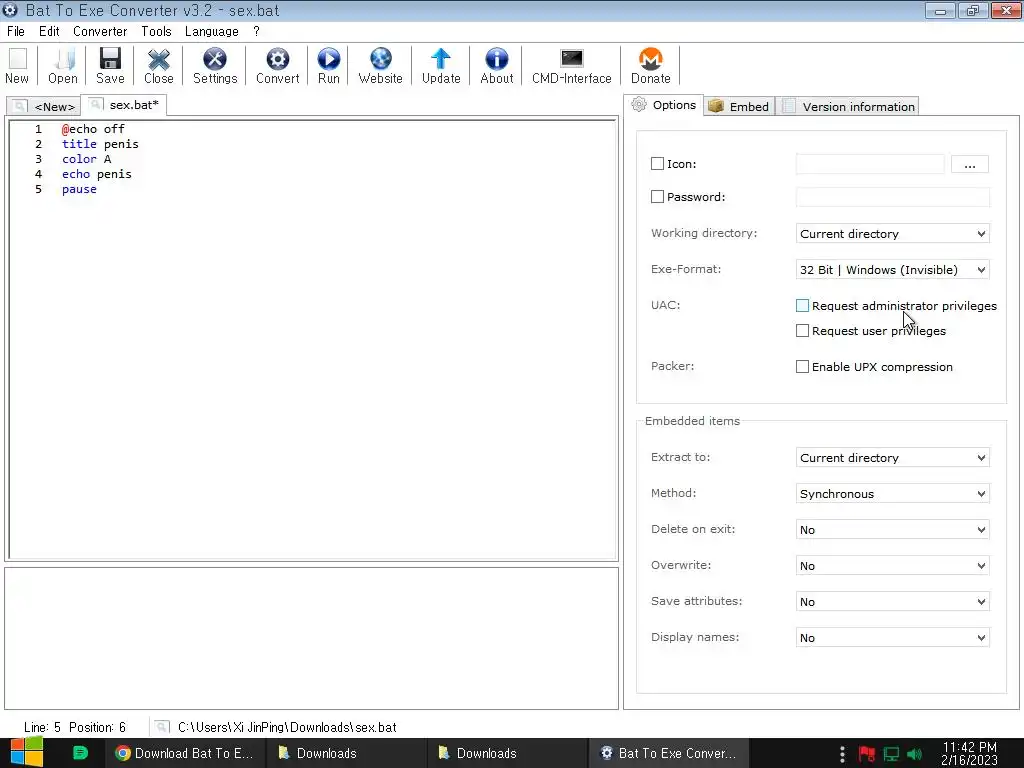Click the 'echo penis' line in editor
Viewport: 1024px width, 768px height.
97,174
